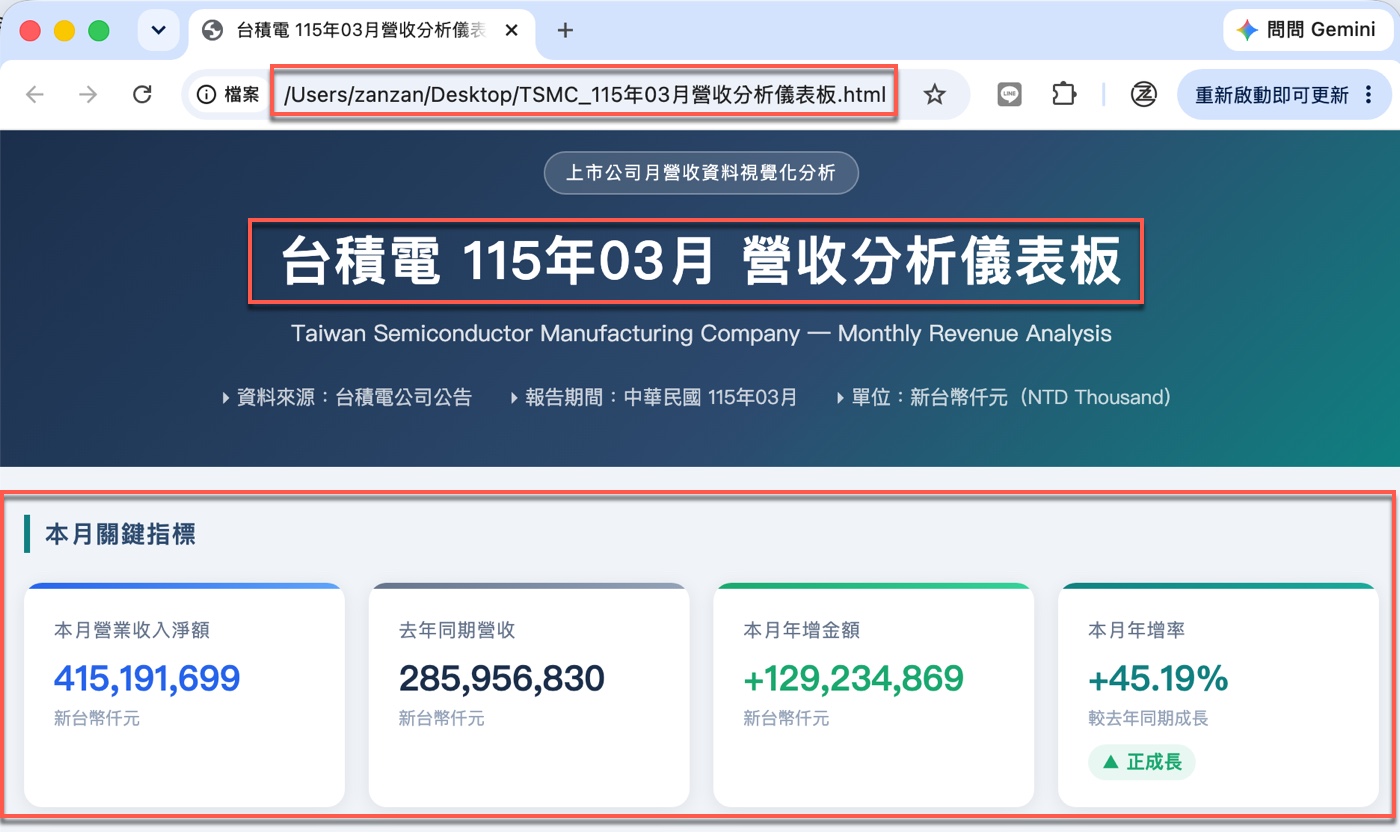Click the value 285,956,830
Image resolution: width=1400 pixels, height=832 pixels.
[x=502, y=678]
